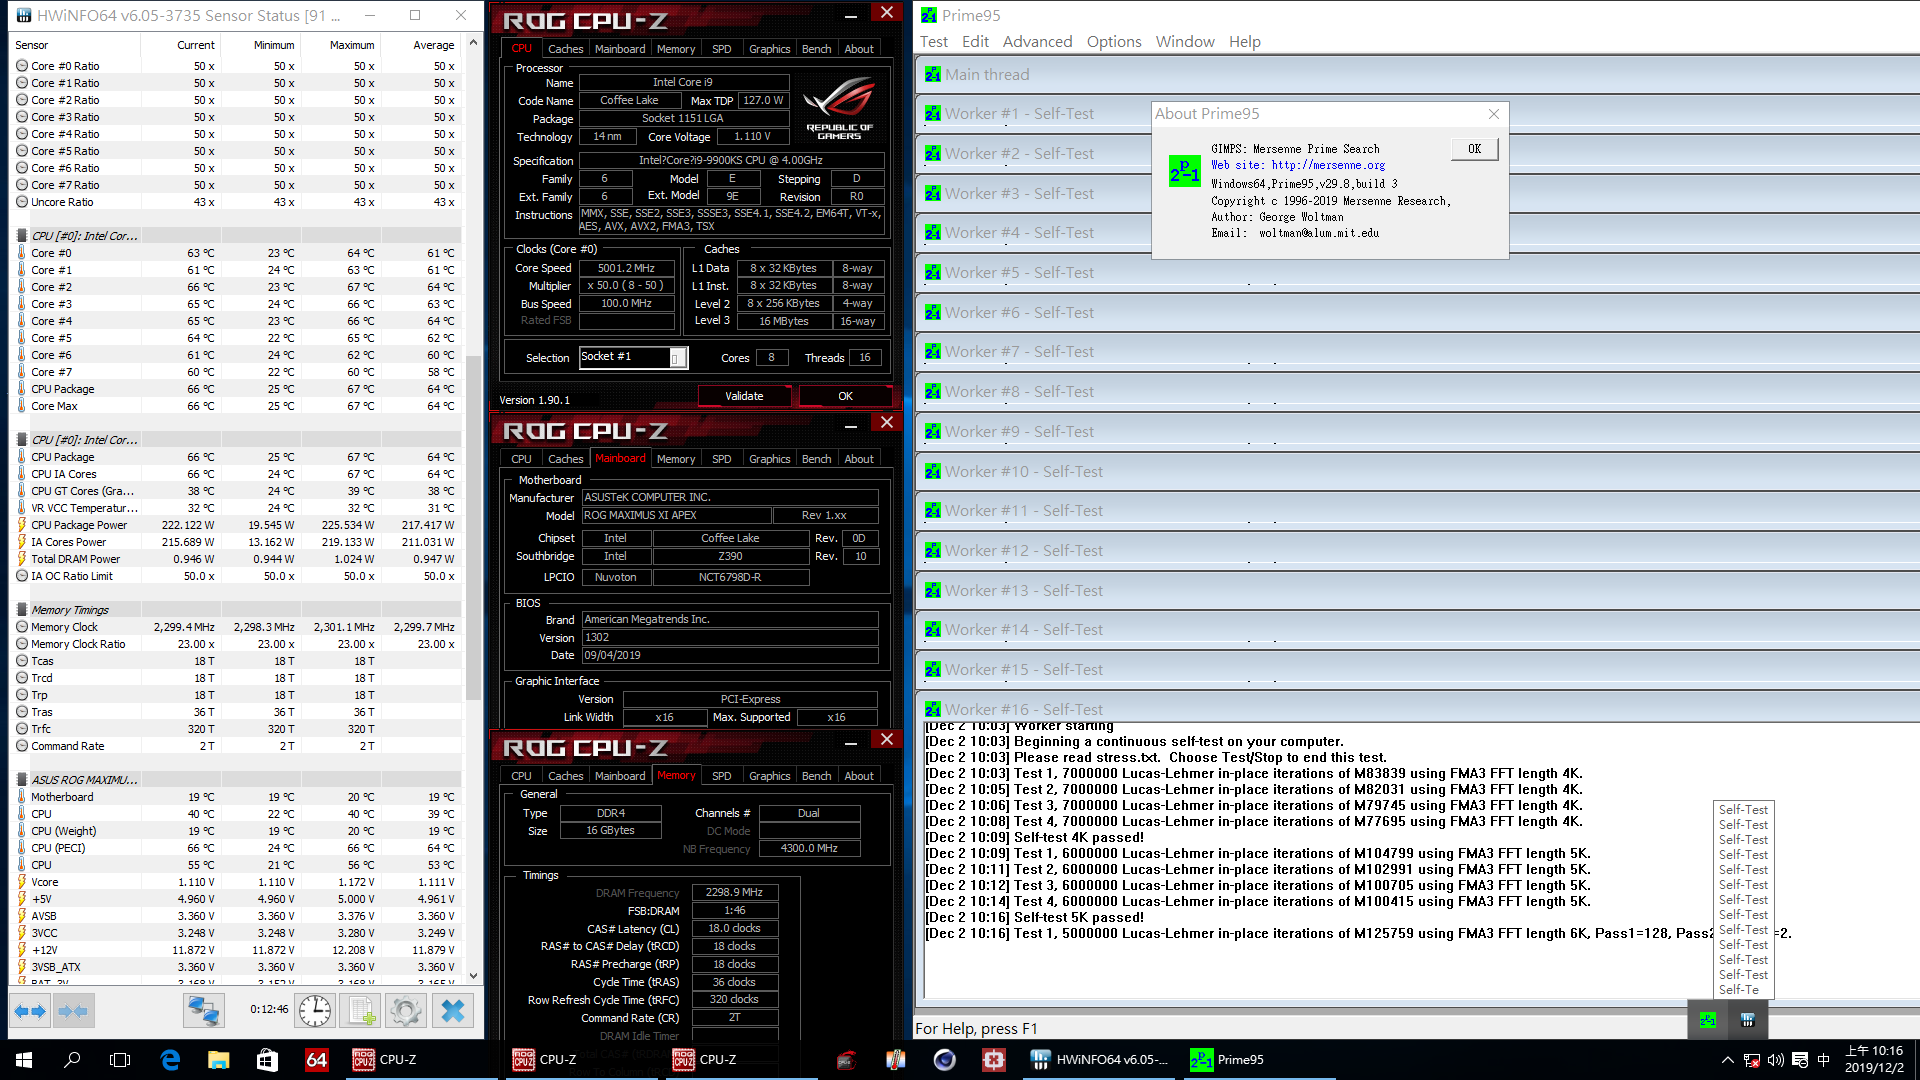The image size is (1920, 1080).
Task: Click Worker #5 Self-Test window icon
Action: pyautogui.click(x=933, y=273)
